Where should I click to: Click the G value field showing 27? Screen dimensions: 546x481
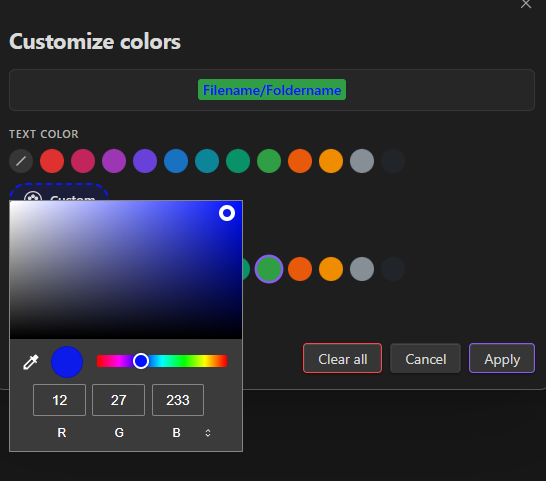[118, 400]
